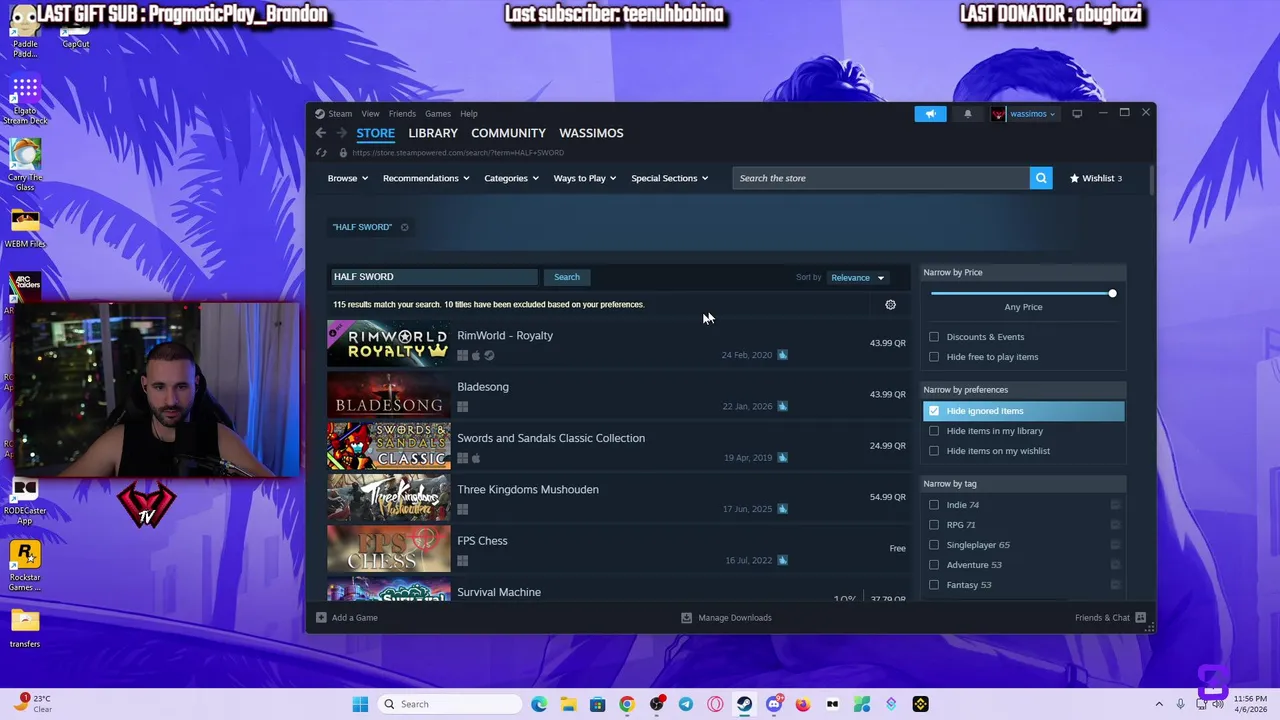Viewport: 1280px width, 720px height.
Task: Switch to the COMMUNITY tab
Action: 508,133
